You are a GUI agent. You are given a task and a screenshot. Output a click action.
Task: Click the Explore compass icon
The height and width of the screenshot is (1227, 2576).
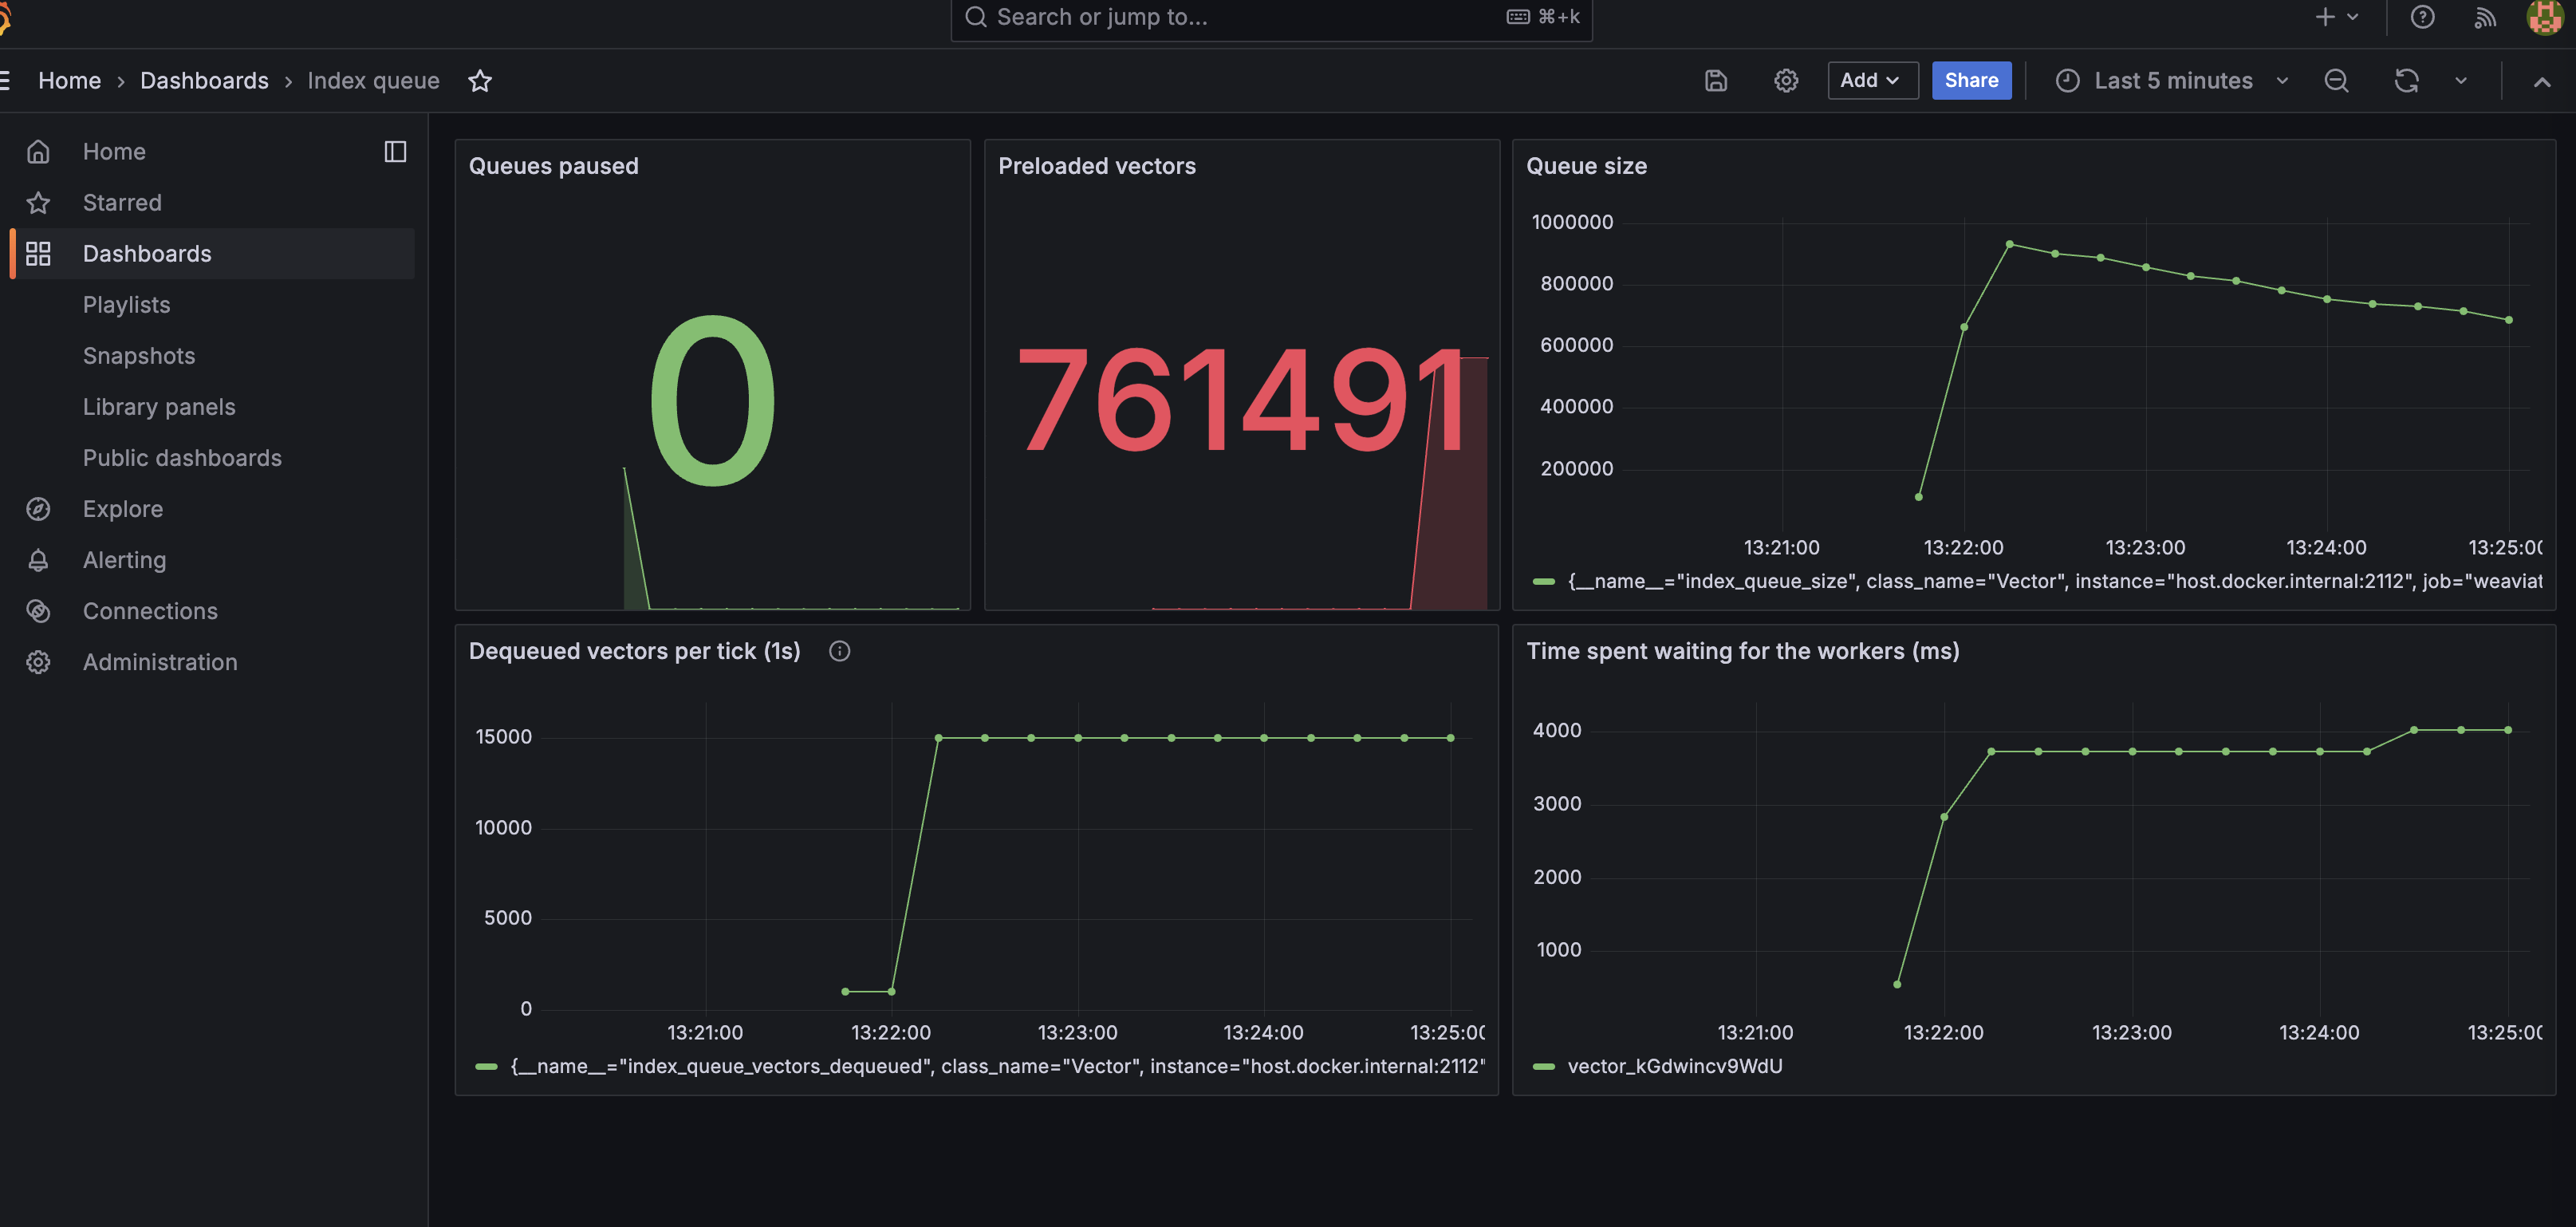click(x=38, y=508)
